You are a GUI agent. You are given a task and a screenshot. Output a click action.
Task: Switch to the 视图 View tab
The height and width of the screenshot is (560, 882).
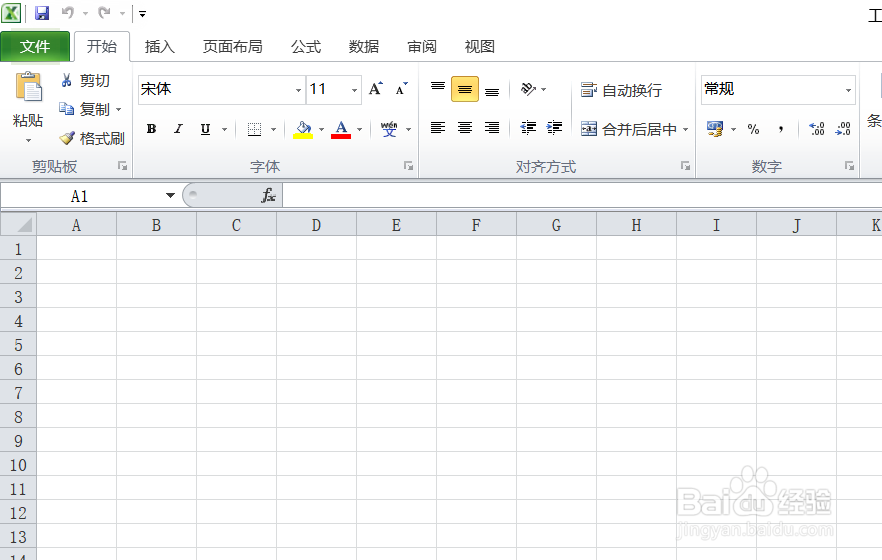[480, 46]
